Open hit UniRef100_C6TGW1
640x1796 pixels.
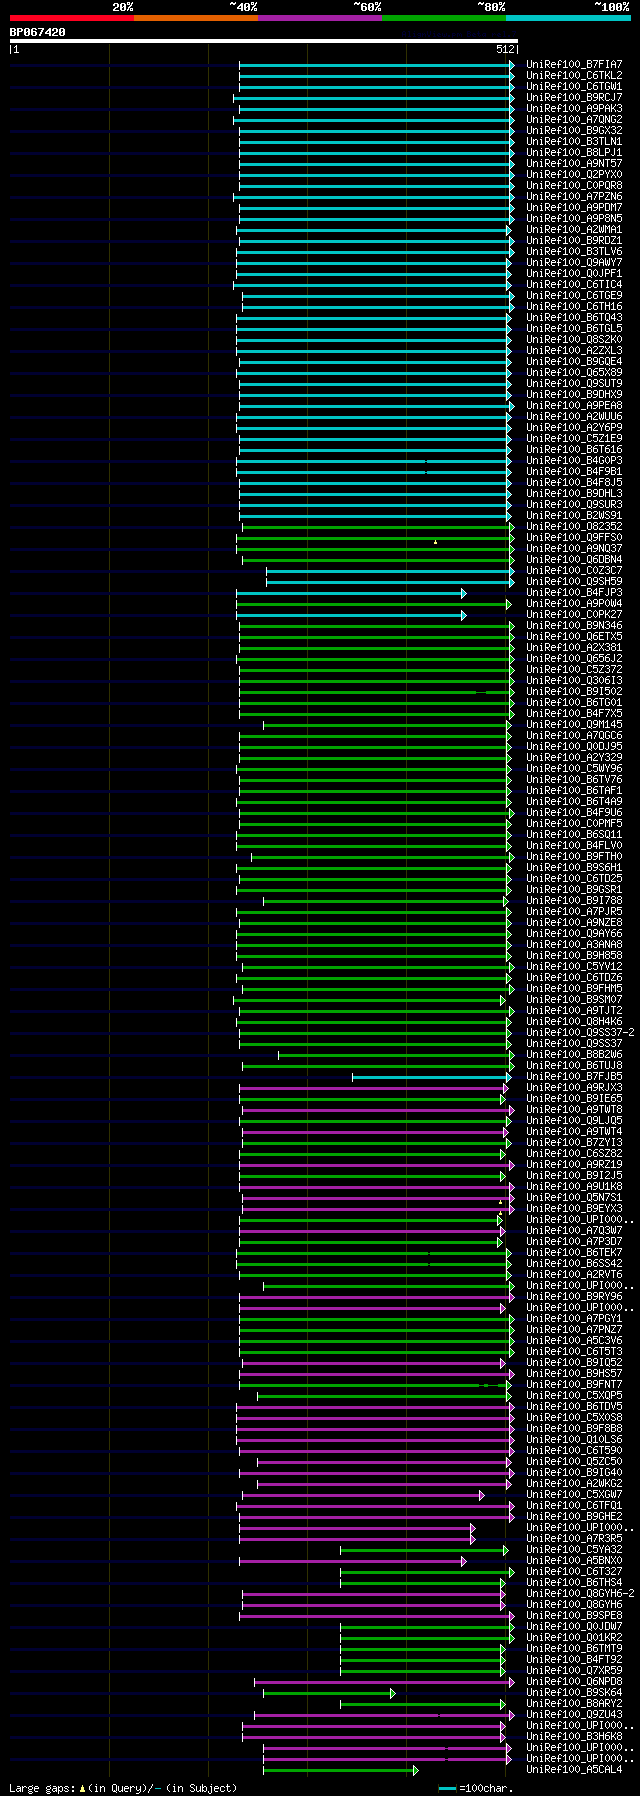574,87
